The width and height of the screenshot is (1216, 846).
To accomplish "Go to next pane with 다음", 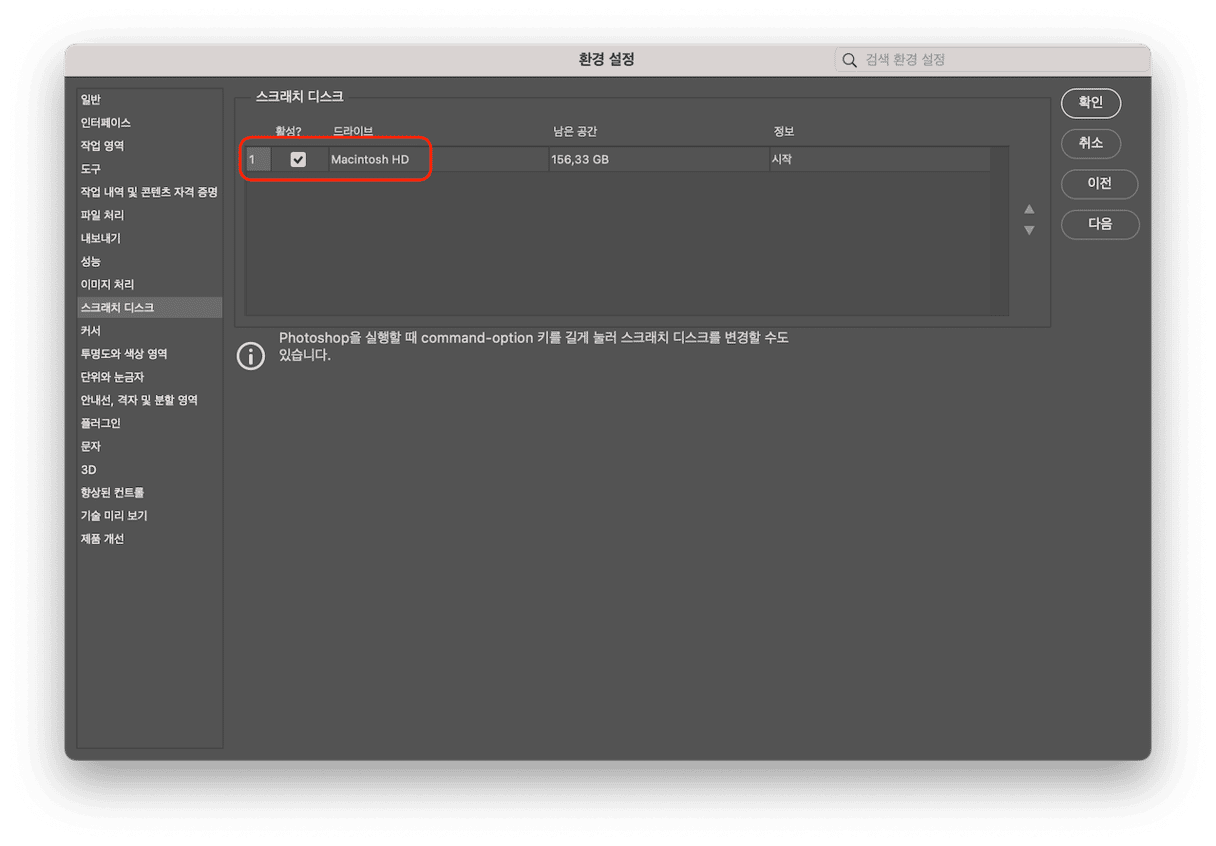I will click(x=1099, y=224).
